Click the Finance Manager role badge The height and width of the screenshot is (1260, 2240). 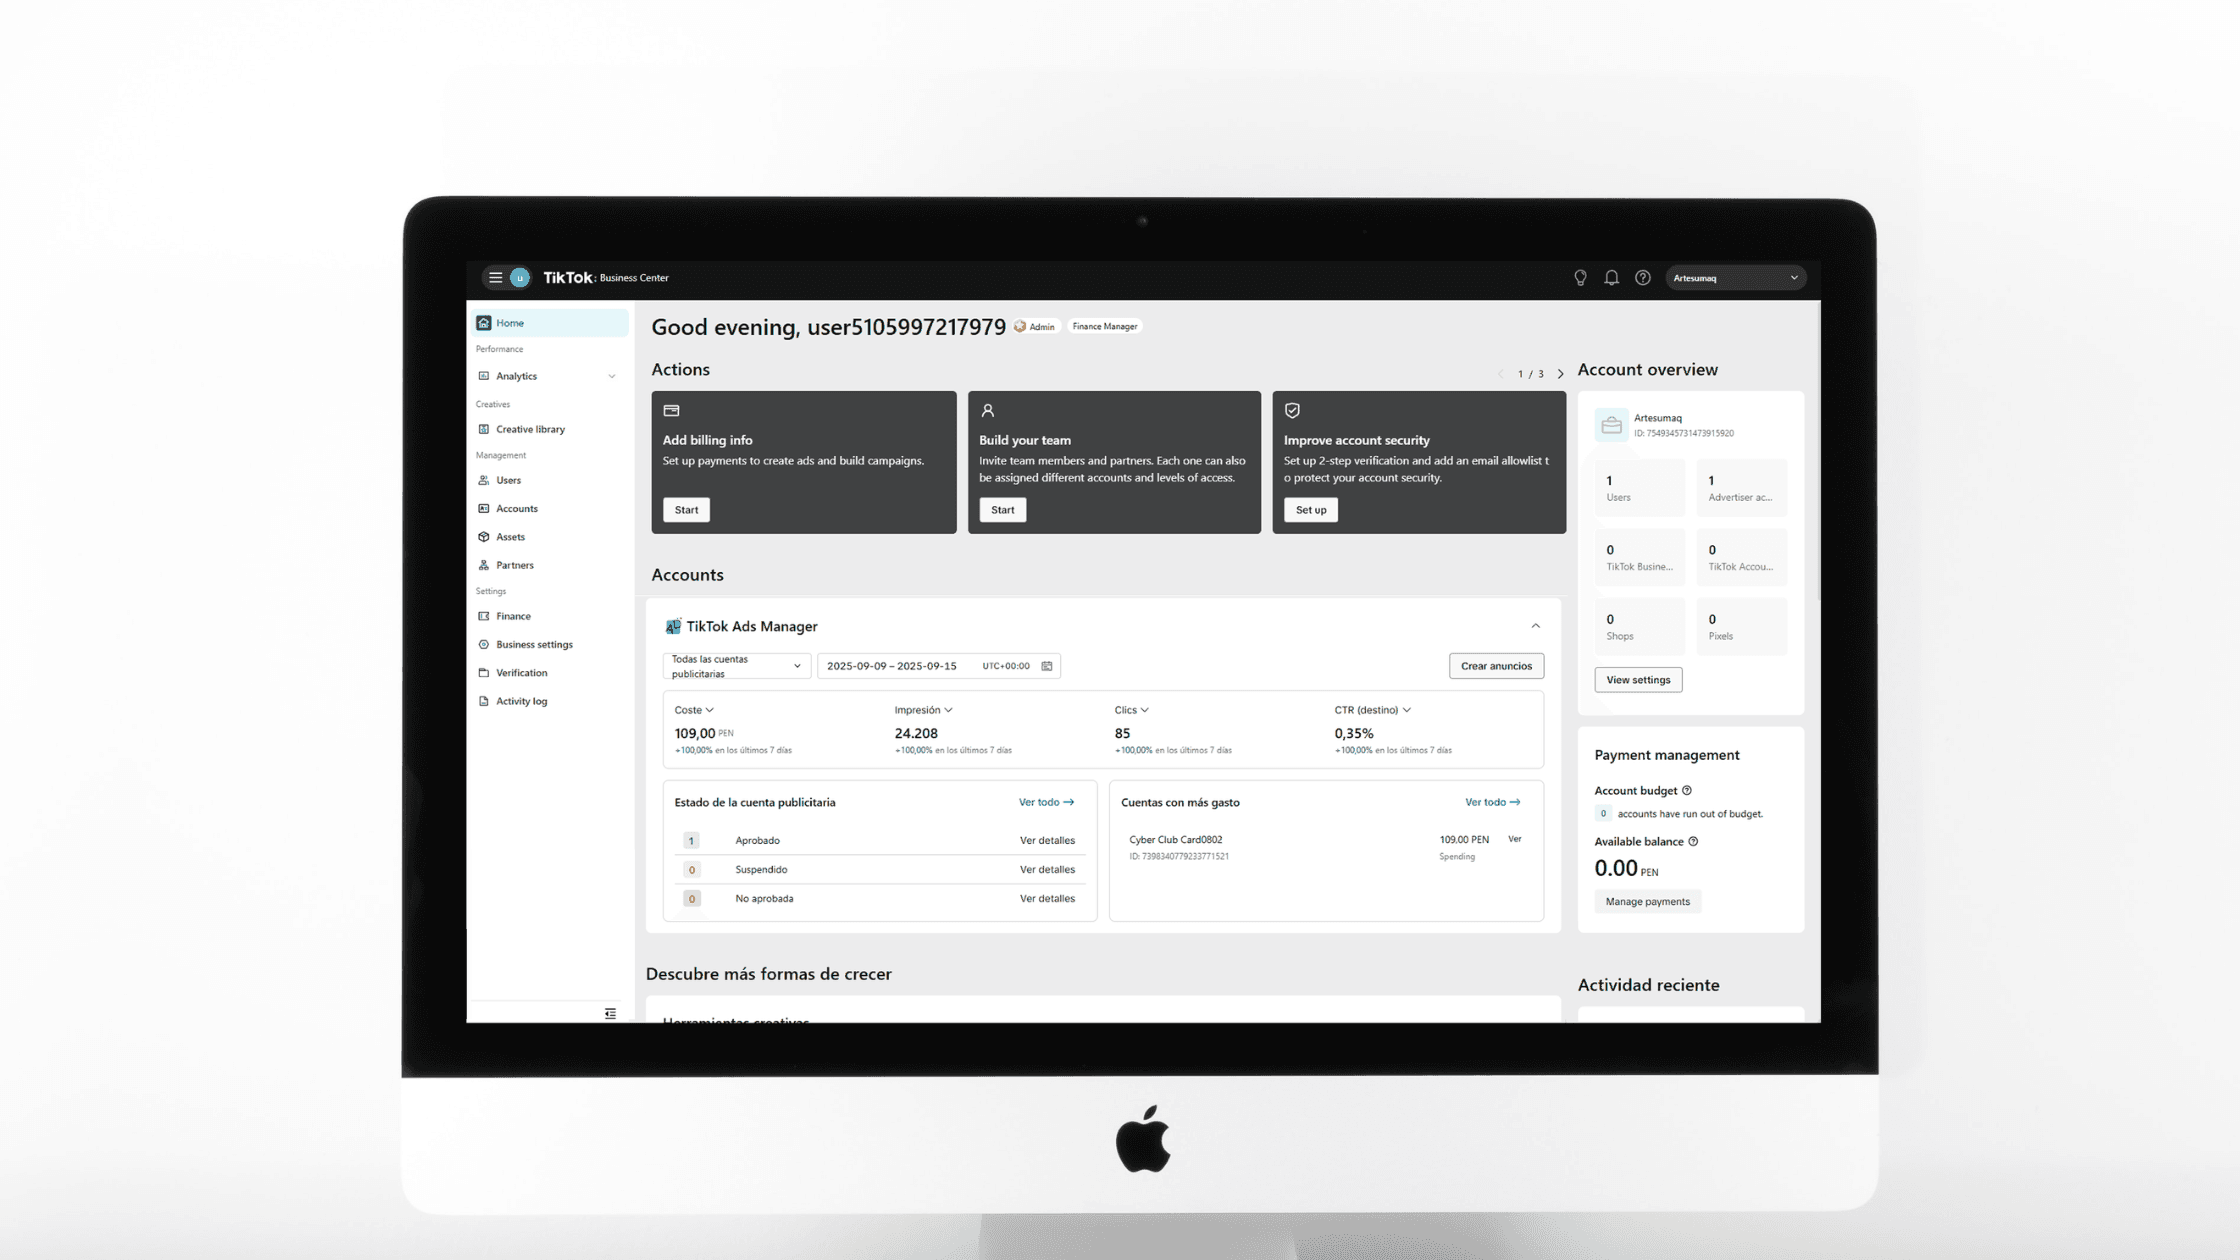click(x=1104, y=327)
